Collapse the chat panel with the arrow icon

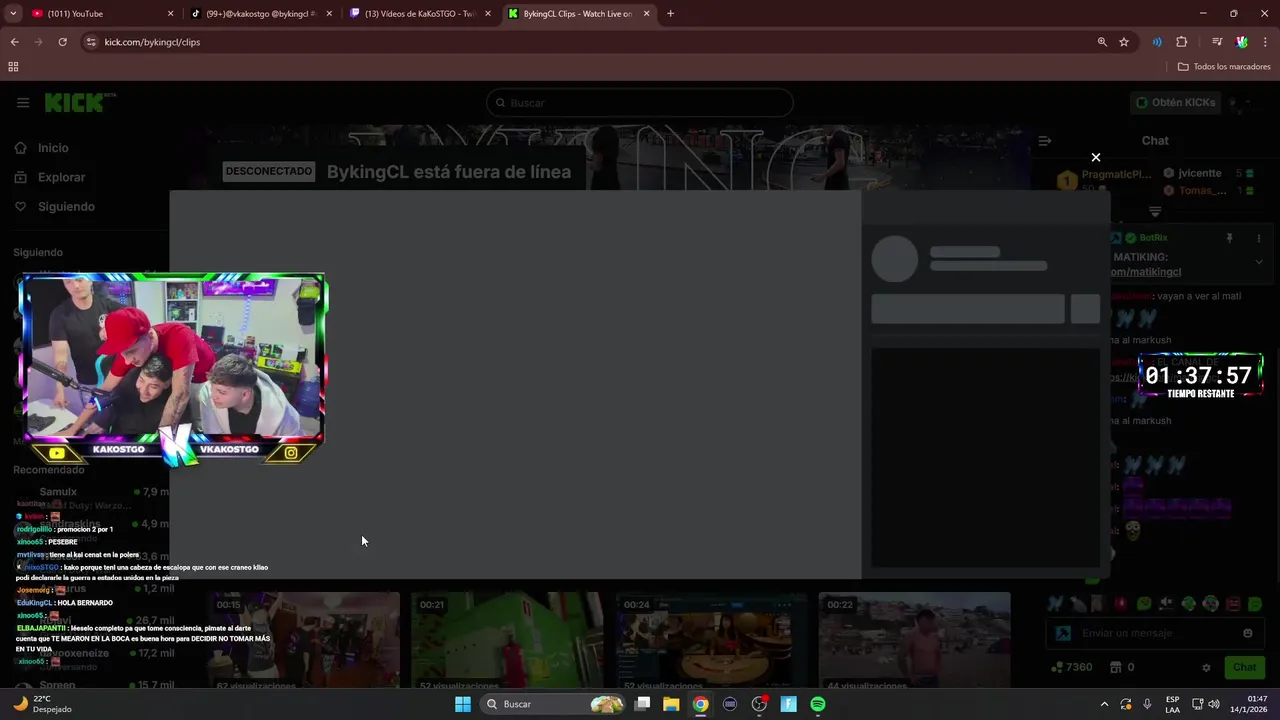click(1045, 141)
